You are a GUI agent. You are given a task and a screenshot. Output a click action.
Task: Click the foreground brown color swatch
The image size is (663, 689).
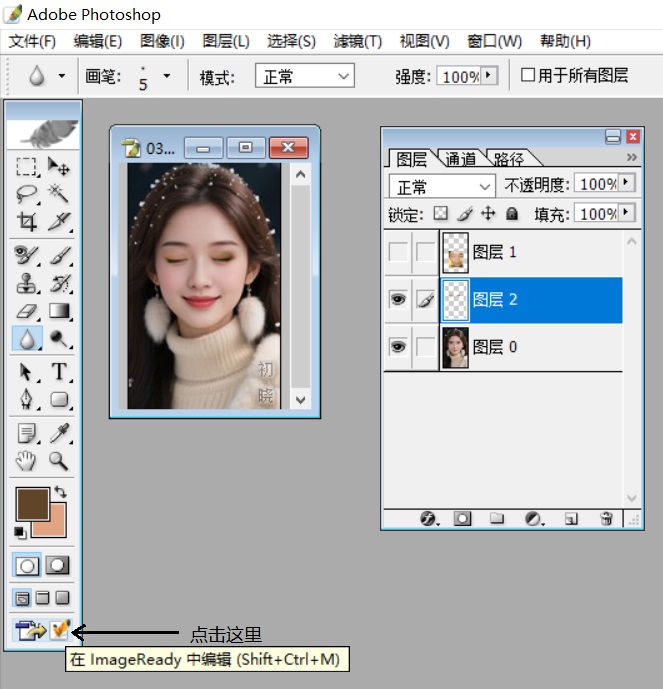point(34,504)
